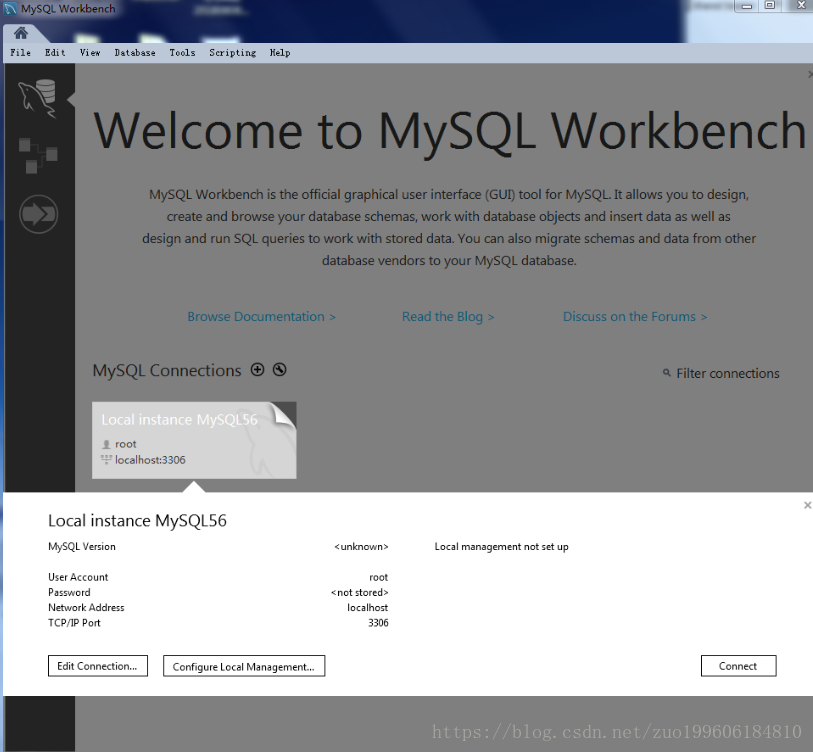Open the Tools menu

point(182,52)
